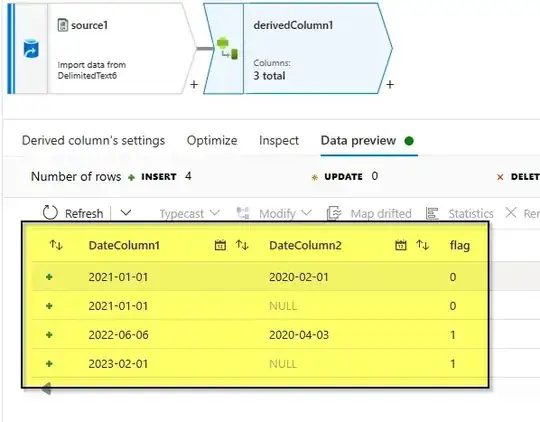The width and height of the screenshot is (540, 422).
Task: Add transformation after derivedColumn1 plus sign
Action: click(x=390, y=84)
